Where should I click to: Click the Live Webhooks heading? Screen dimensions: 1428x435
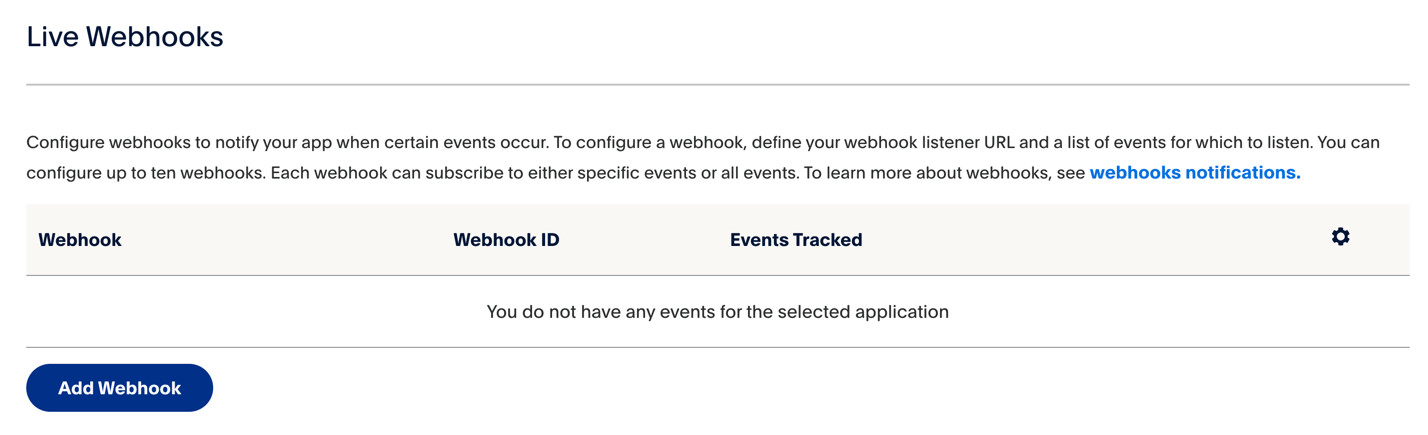pos(125,37)
